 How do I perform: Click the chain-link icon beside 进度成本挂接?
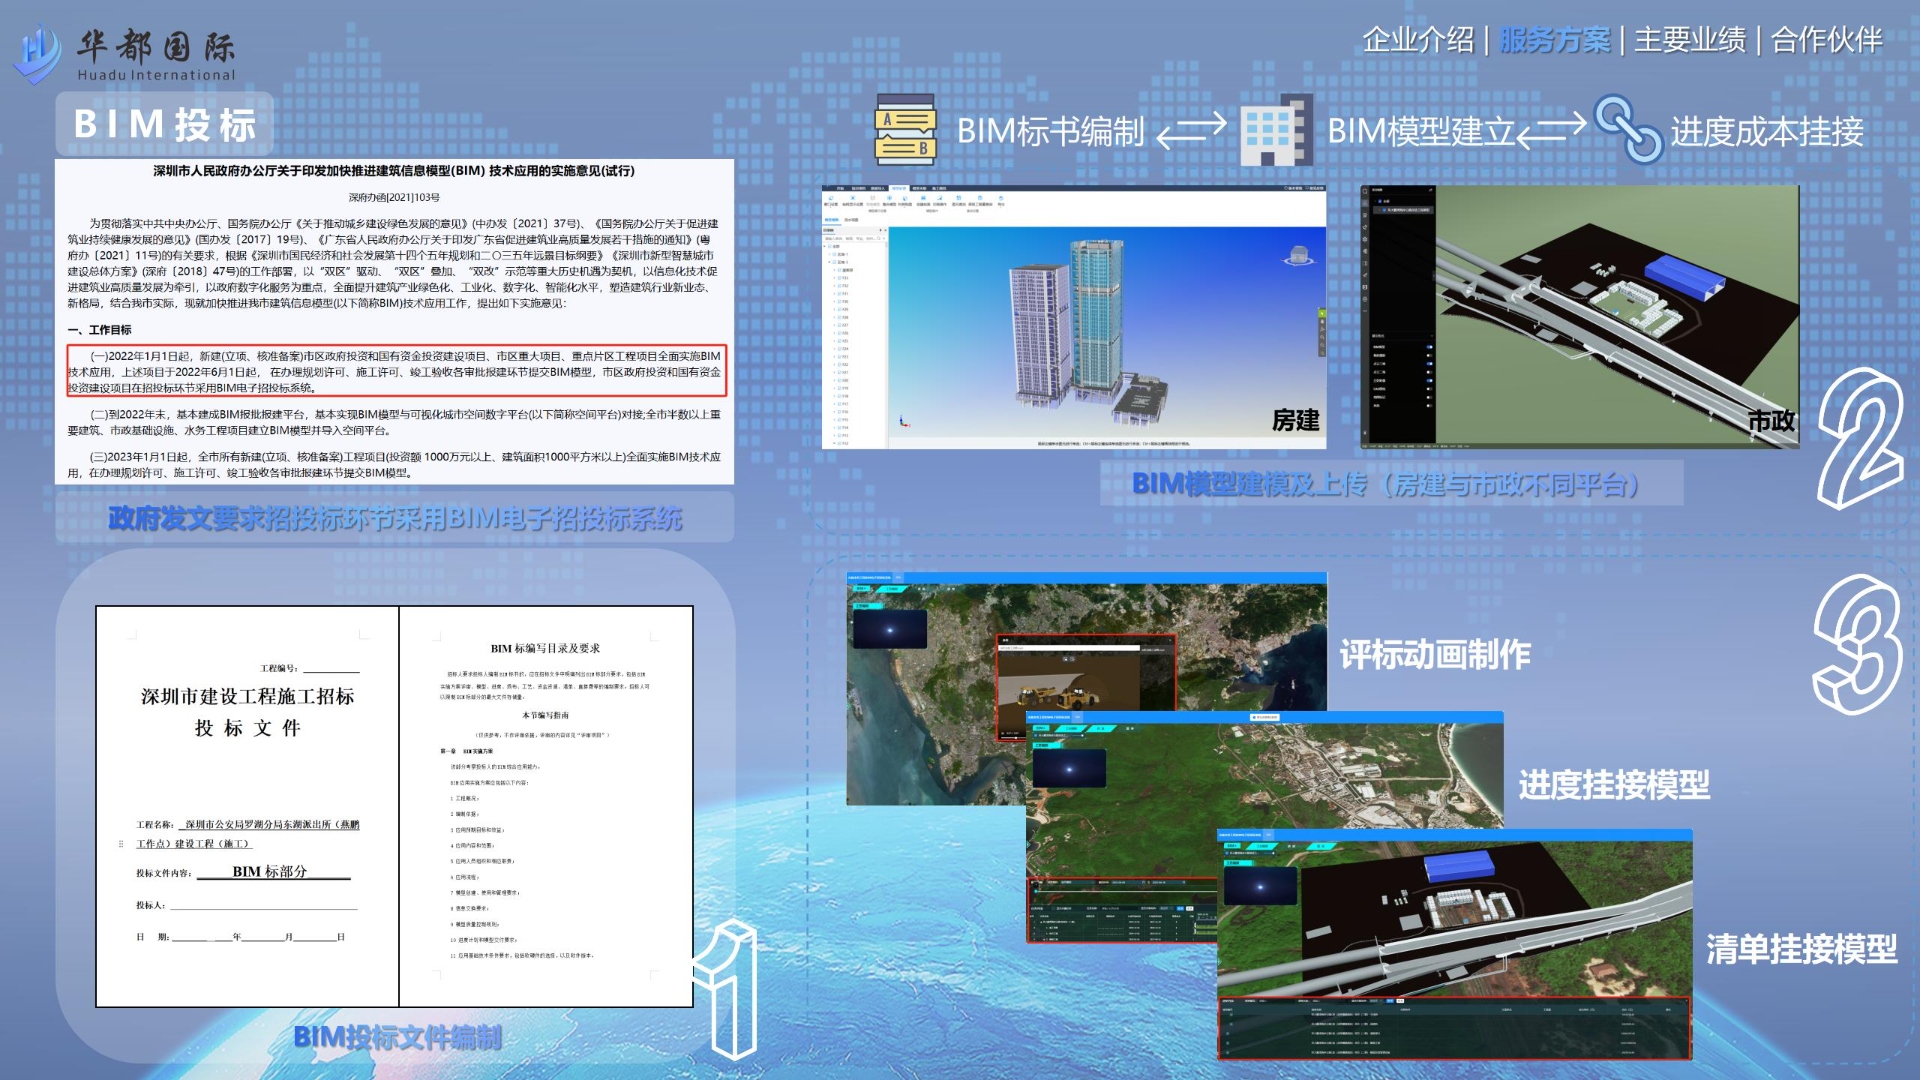point(1627,129)
